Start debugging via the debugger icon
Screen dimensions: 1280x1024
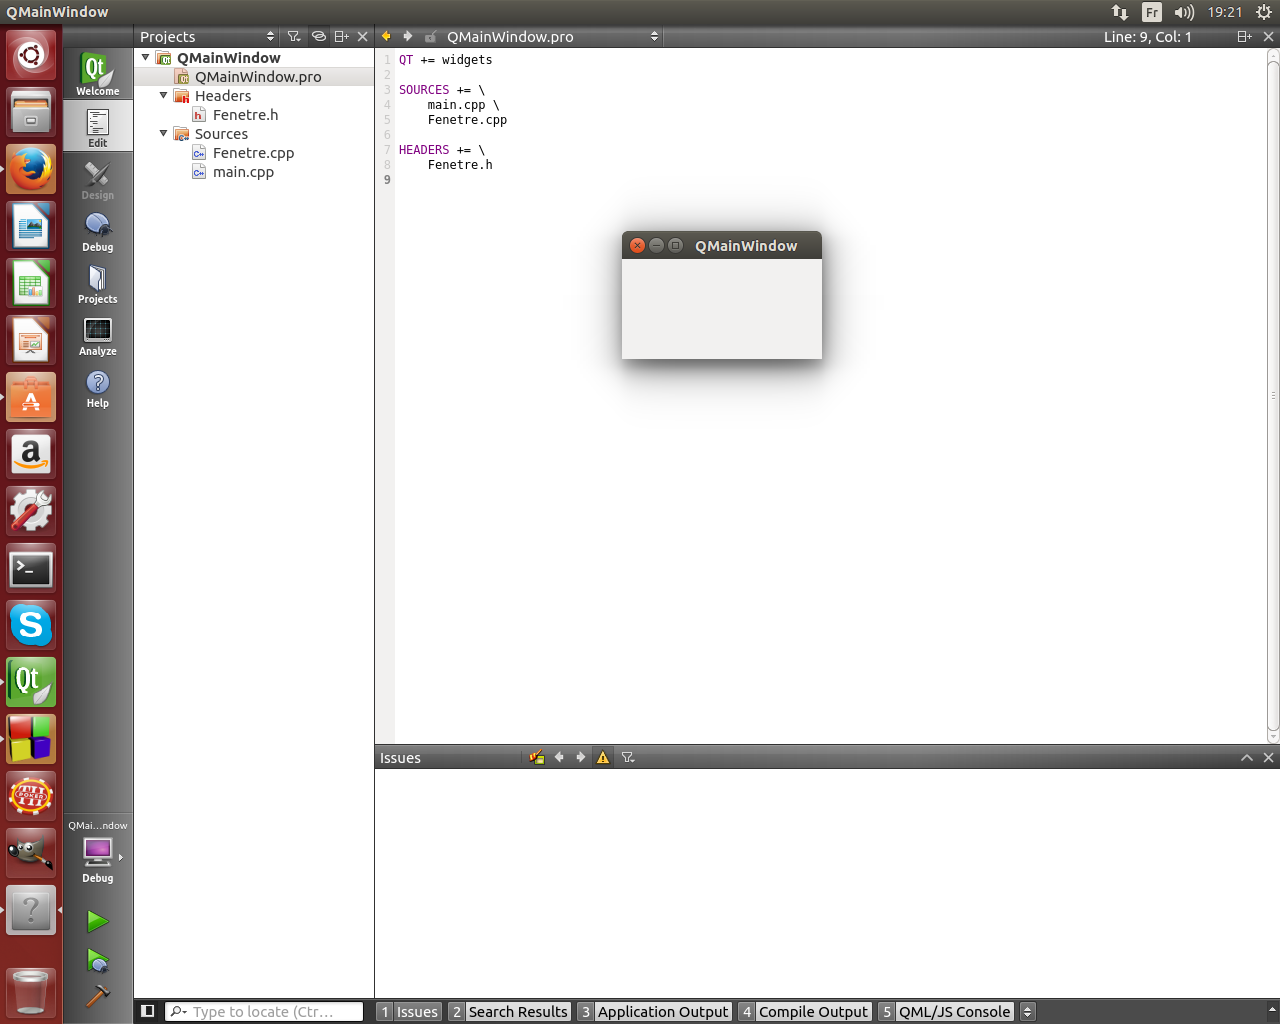coord(97,960)
